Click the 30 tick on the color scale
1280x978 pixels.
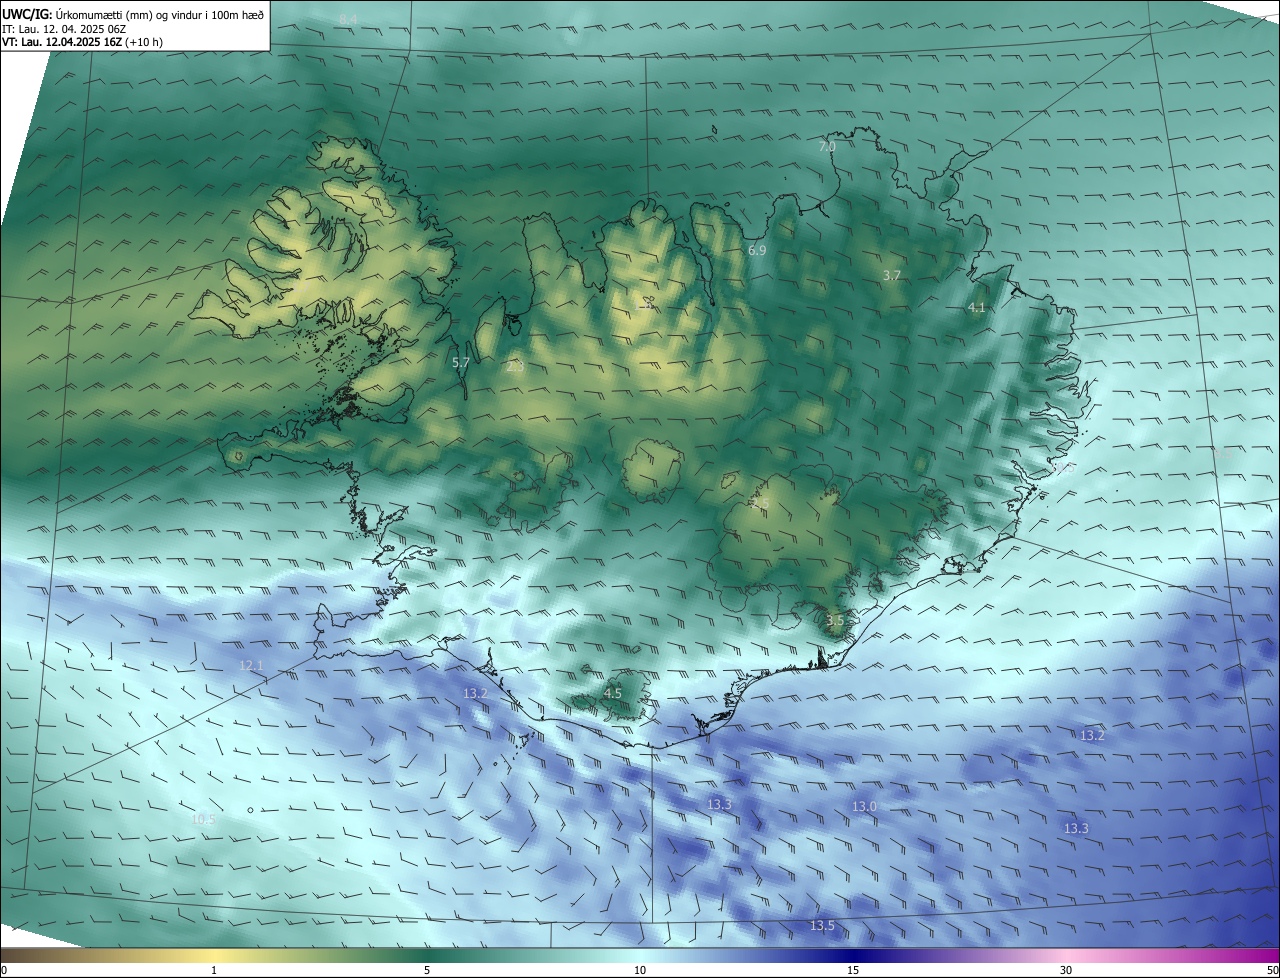1066,971
